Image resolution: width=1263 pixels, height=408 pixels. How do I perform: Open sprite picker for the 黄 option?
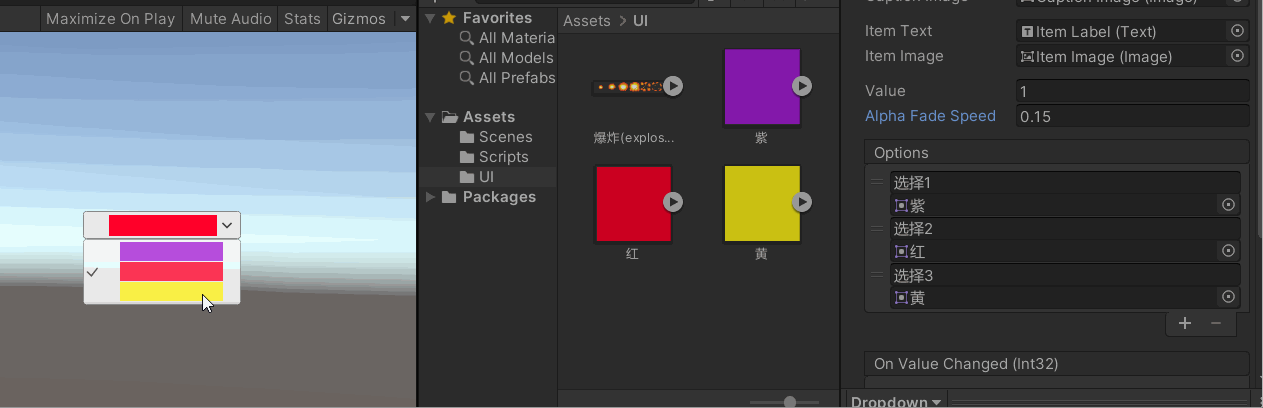(x=1228, y=297)
